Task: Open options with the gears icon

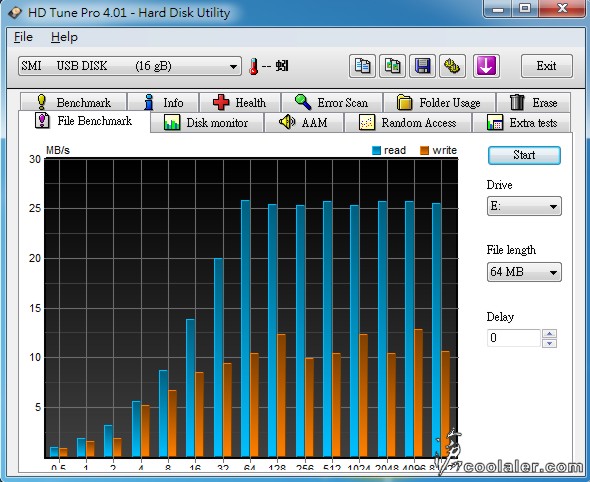Action: 452,66
